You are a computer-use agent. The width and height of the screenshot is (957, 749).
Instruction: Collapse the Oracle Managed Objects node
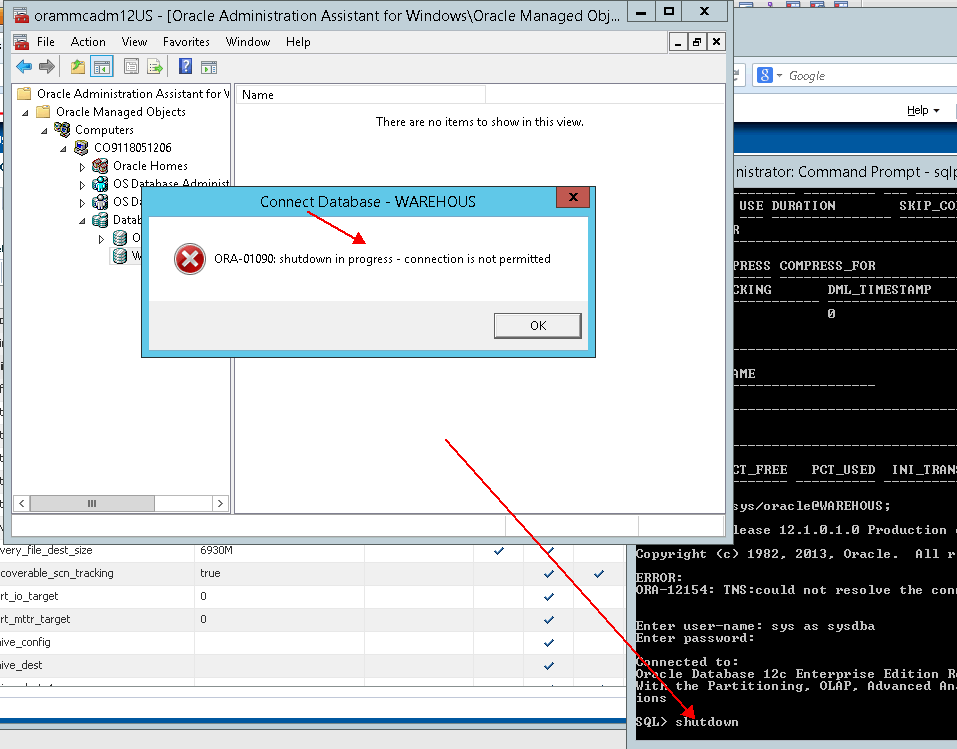pos(26,112)
